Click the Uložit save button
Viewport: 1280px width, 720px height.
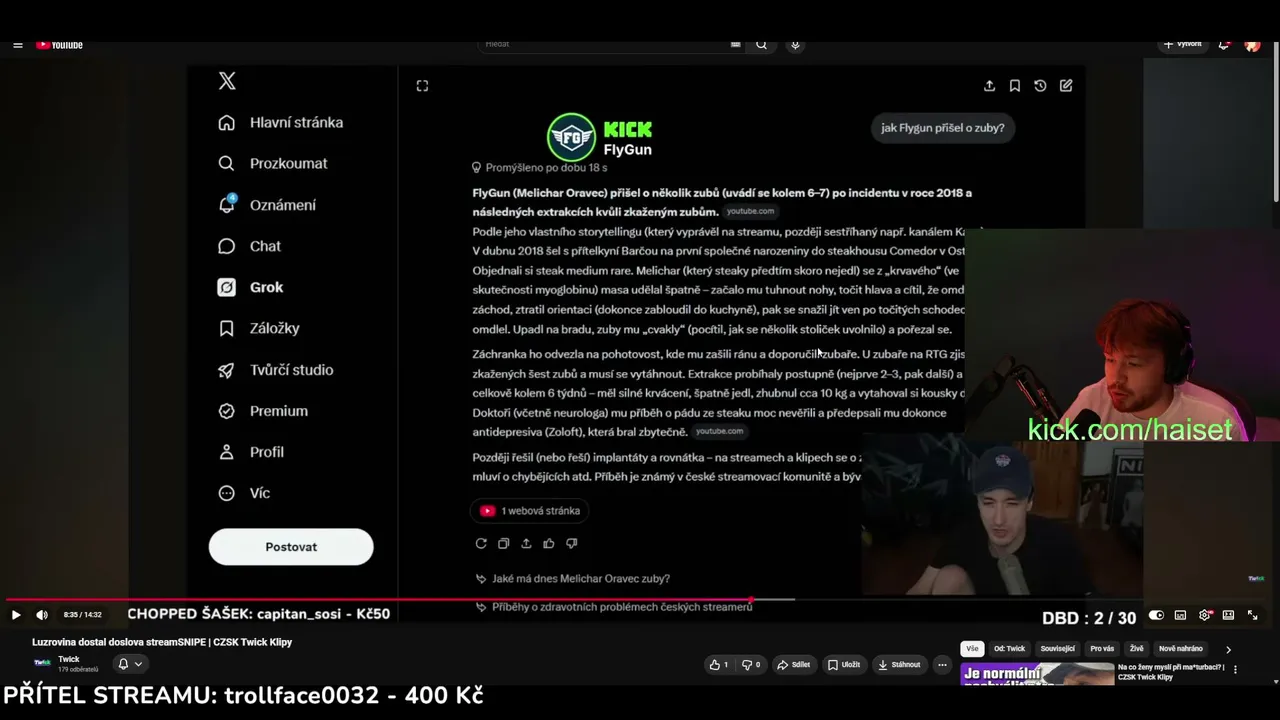point(845,664)
